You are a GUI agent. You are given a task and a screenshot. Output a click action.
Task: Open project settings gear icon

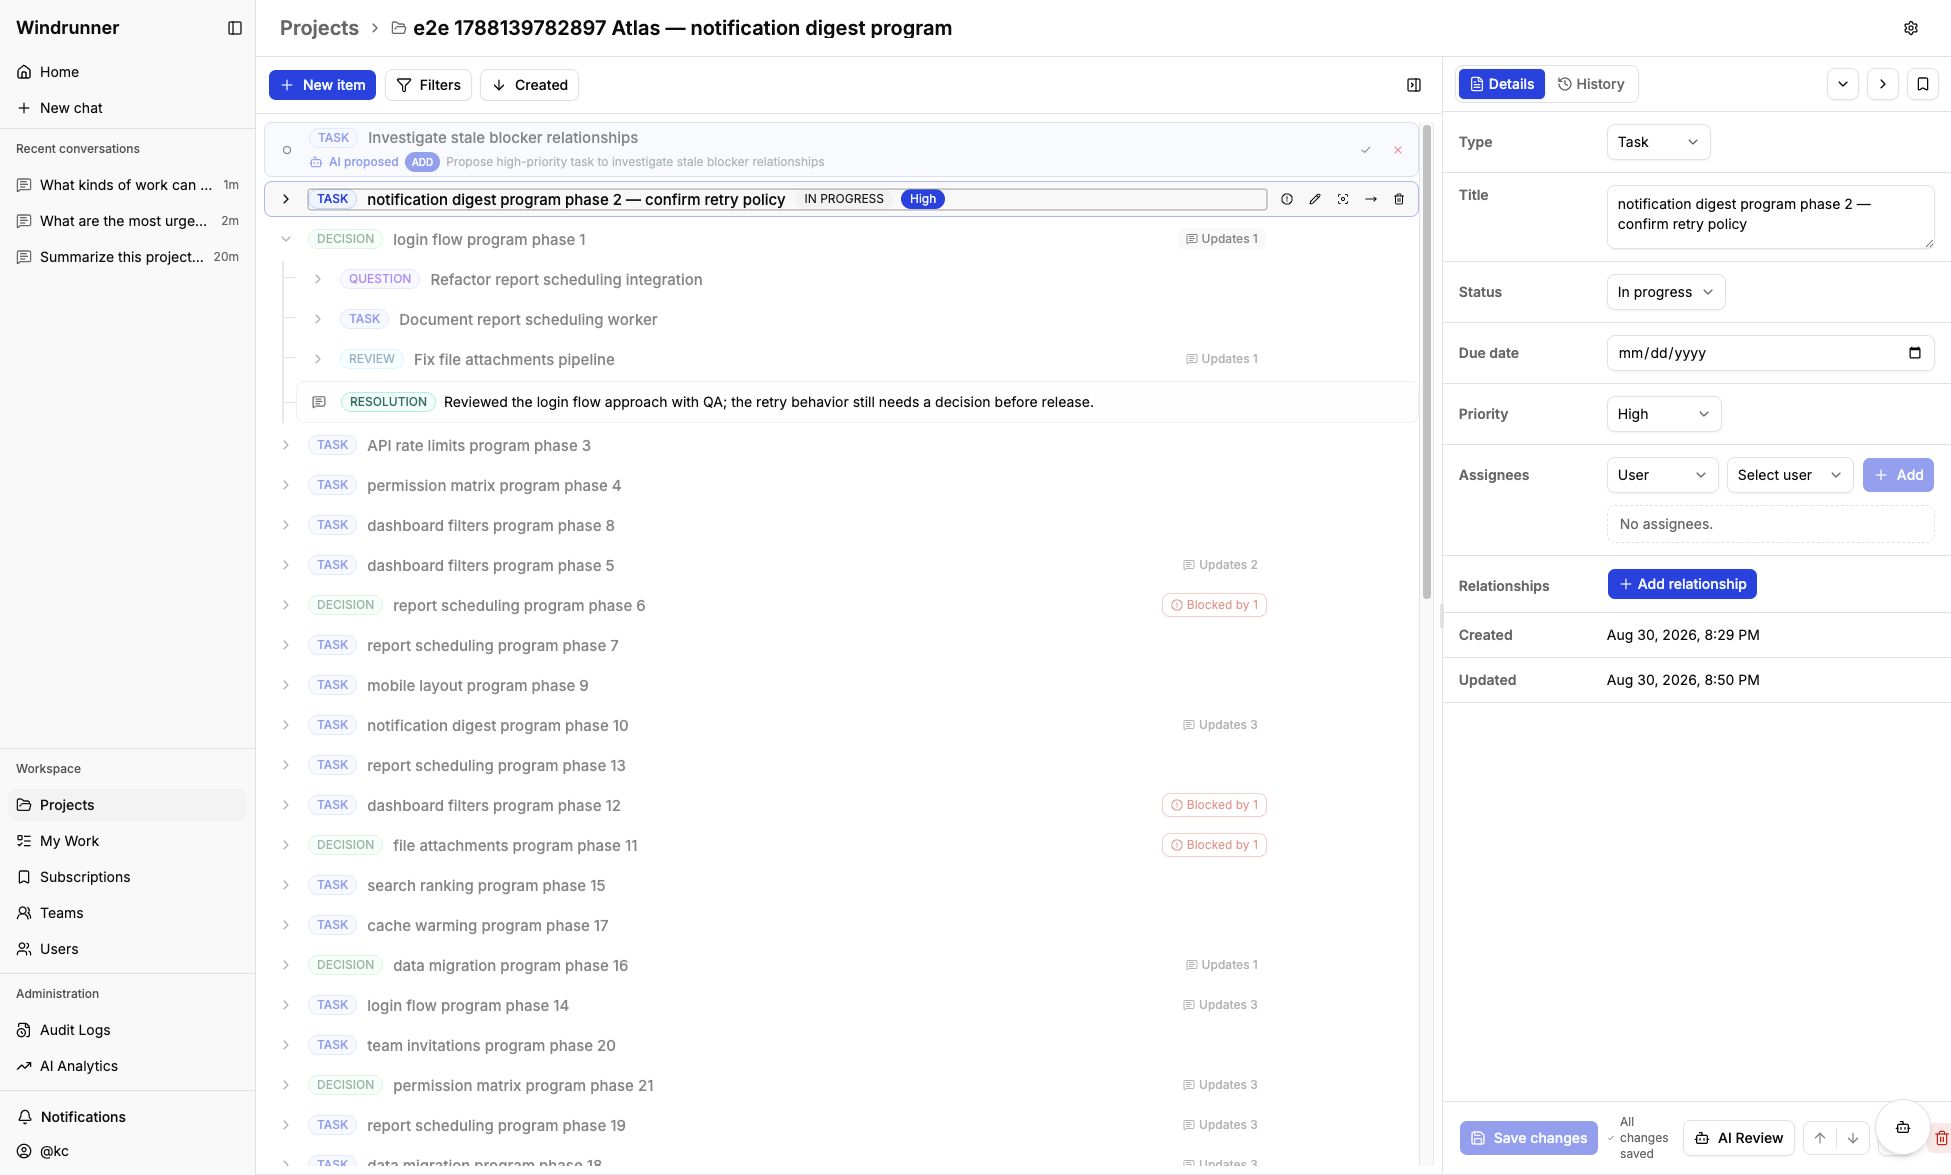[x=1911, y=28]
